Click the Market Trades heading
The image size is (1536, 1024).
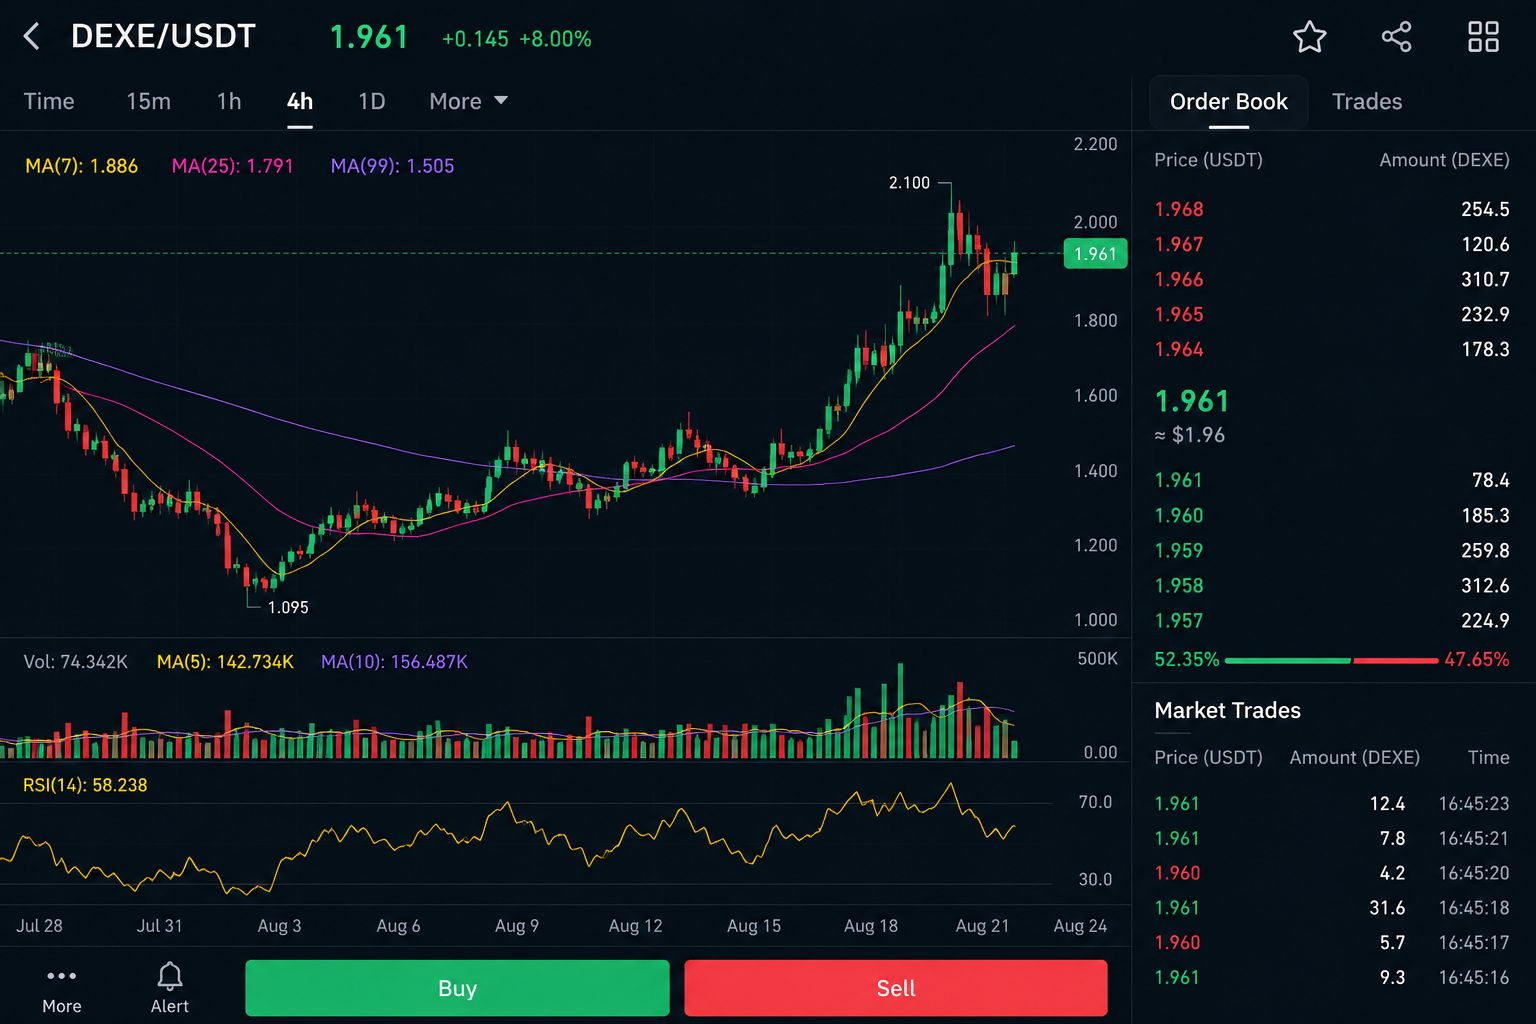pos(1227,710)
